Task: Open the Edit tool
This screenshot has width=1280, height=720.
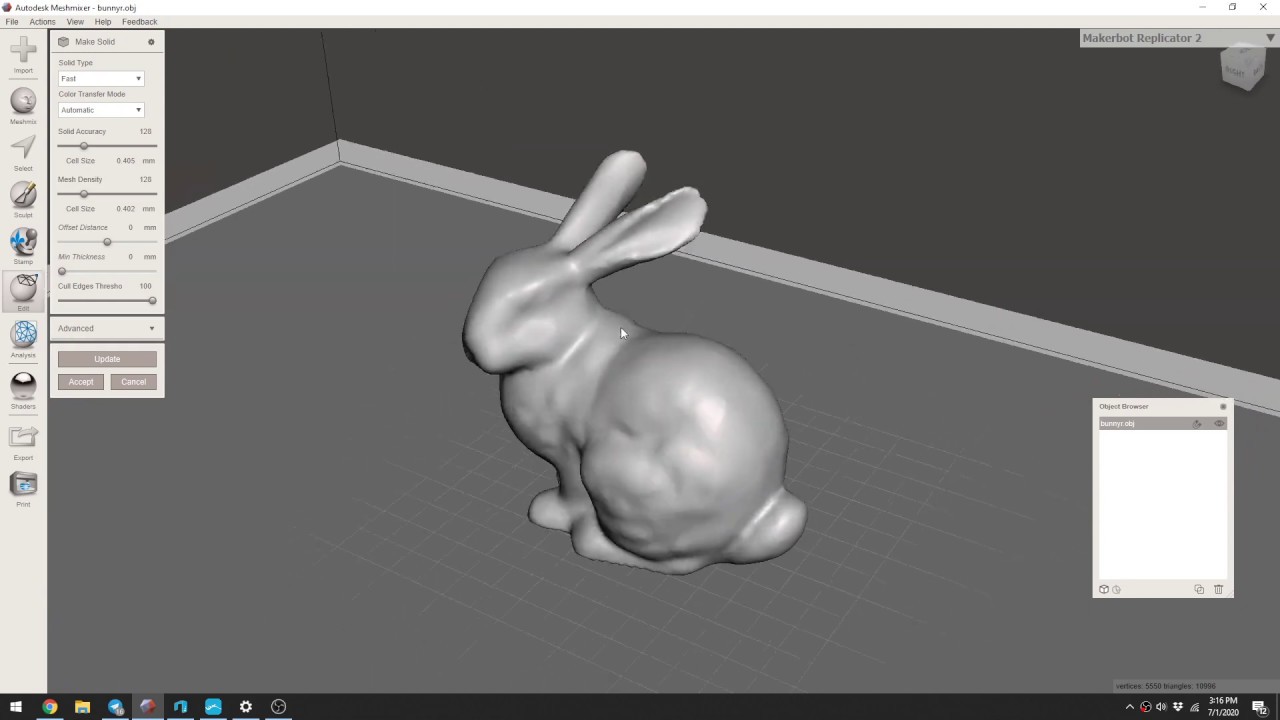Action: pos(23,292)
